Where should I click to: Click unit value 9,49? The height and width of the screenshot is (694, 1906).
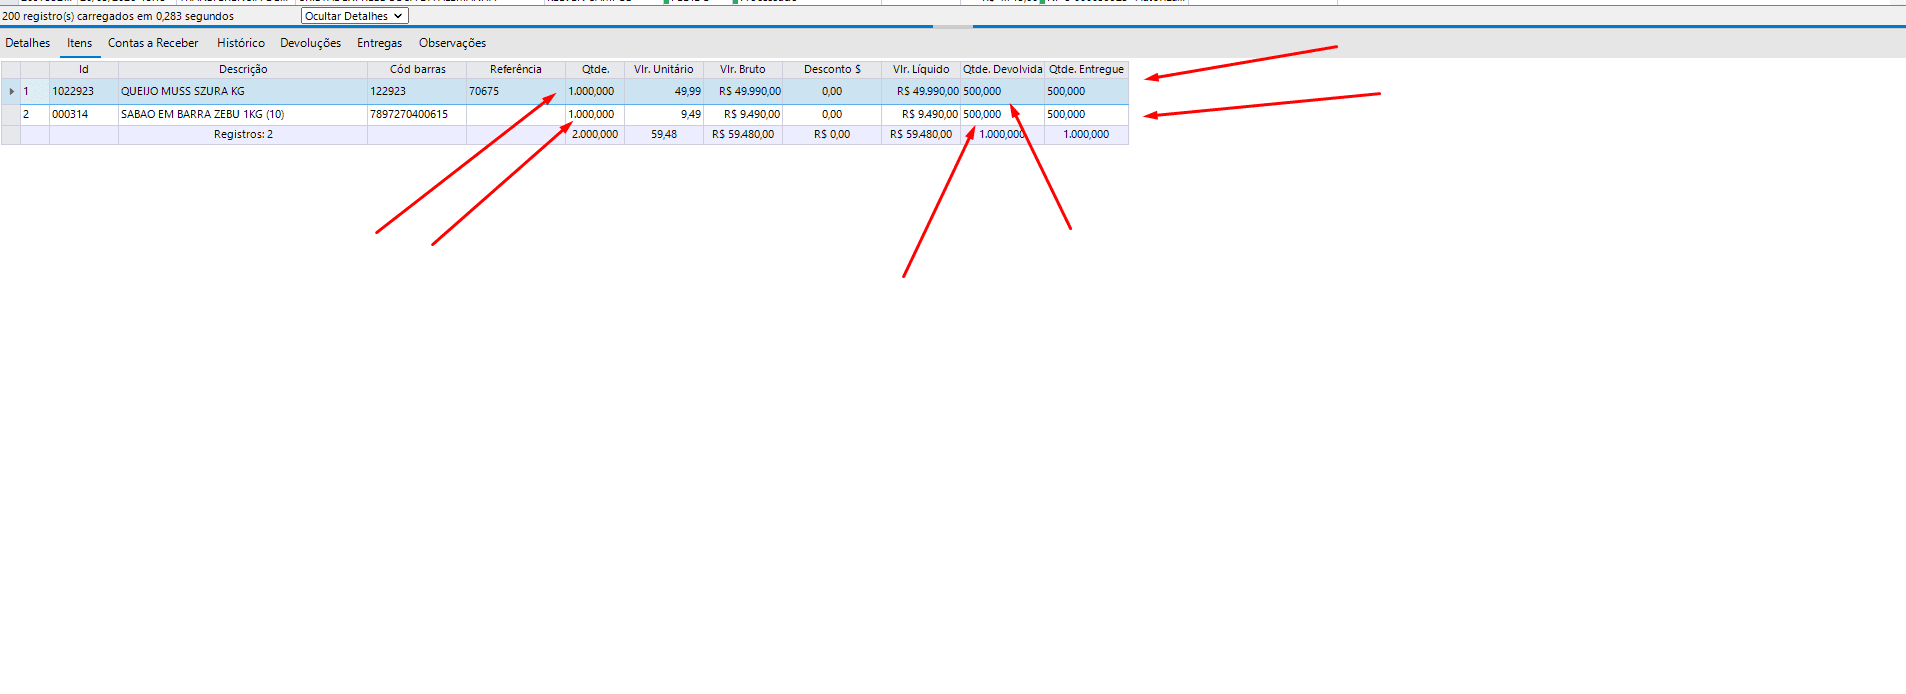pyautogui.click(x=664, y=114)
